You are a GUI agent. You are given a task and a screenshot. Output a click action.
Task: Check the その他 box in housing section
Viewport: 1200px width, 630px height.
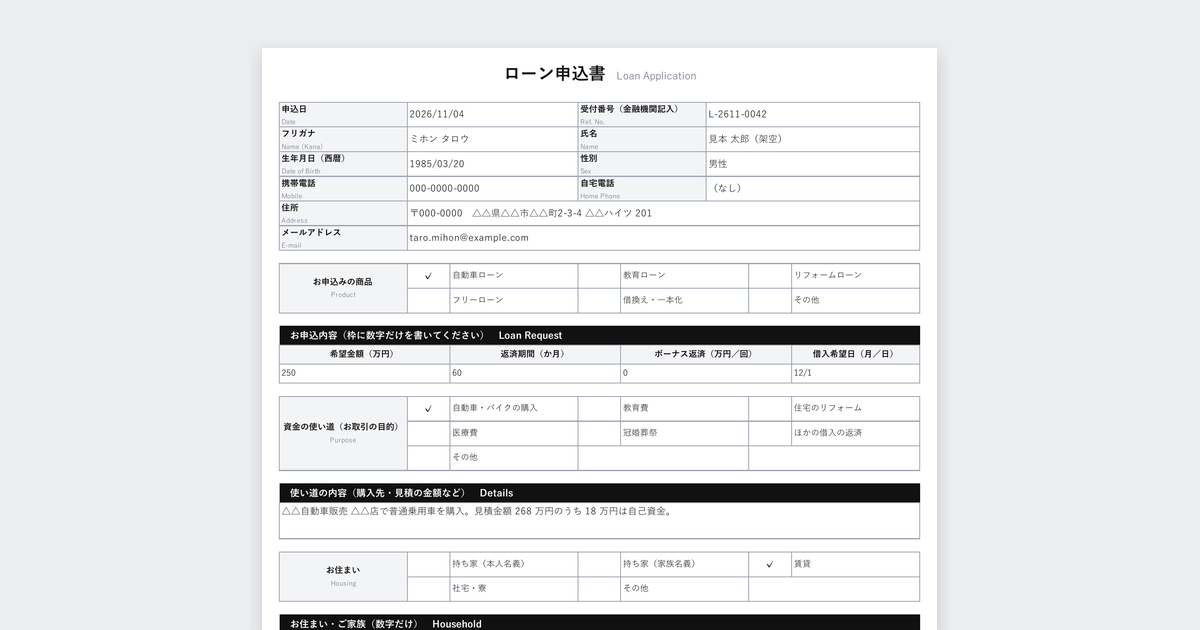point(599,589)
